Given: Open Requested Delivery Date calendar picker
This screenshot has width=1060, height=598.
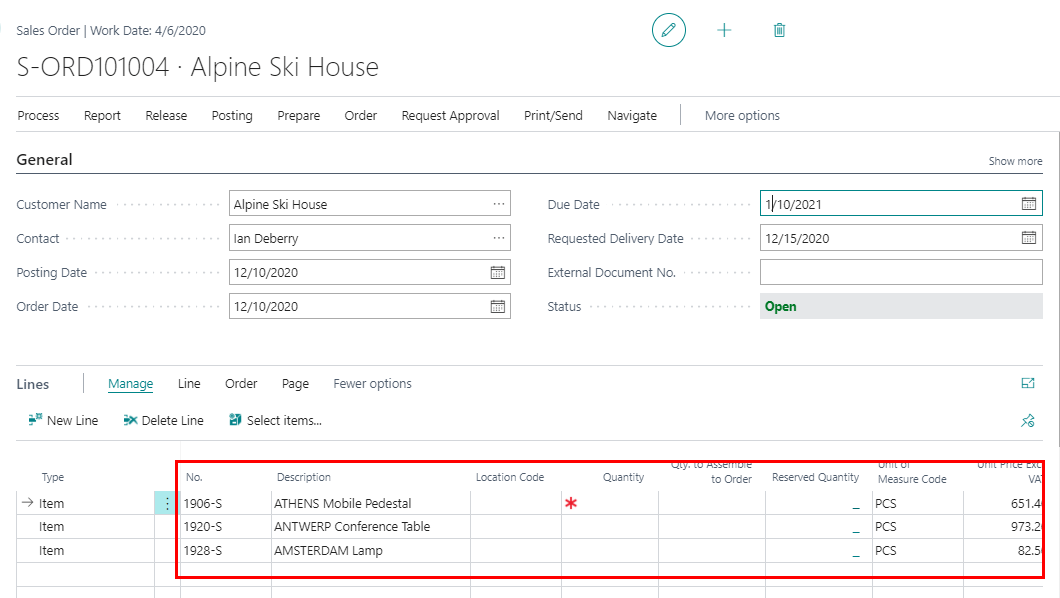Looking at the screenshot, I should (1028, 238).
